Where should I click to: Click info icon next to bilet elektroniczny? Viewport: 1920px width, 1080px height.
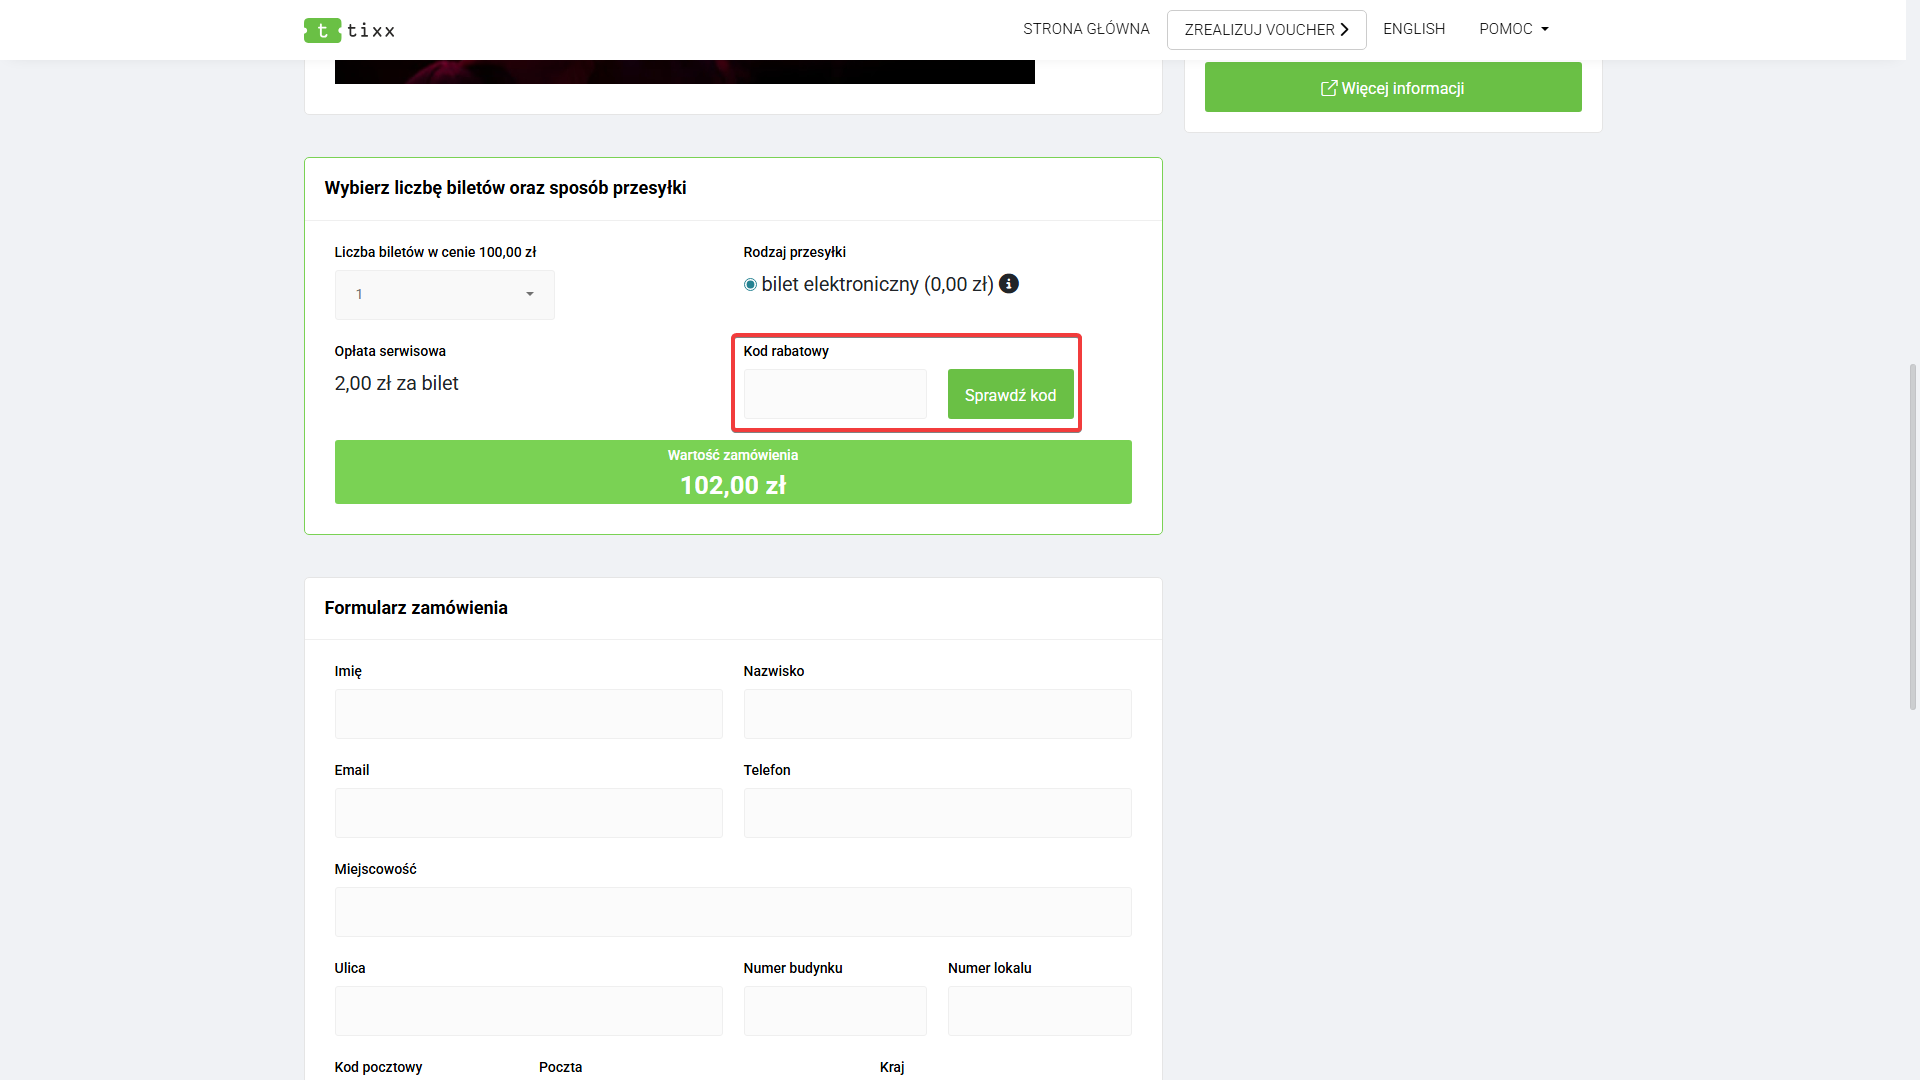click(x=1009, y=284)
